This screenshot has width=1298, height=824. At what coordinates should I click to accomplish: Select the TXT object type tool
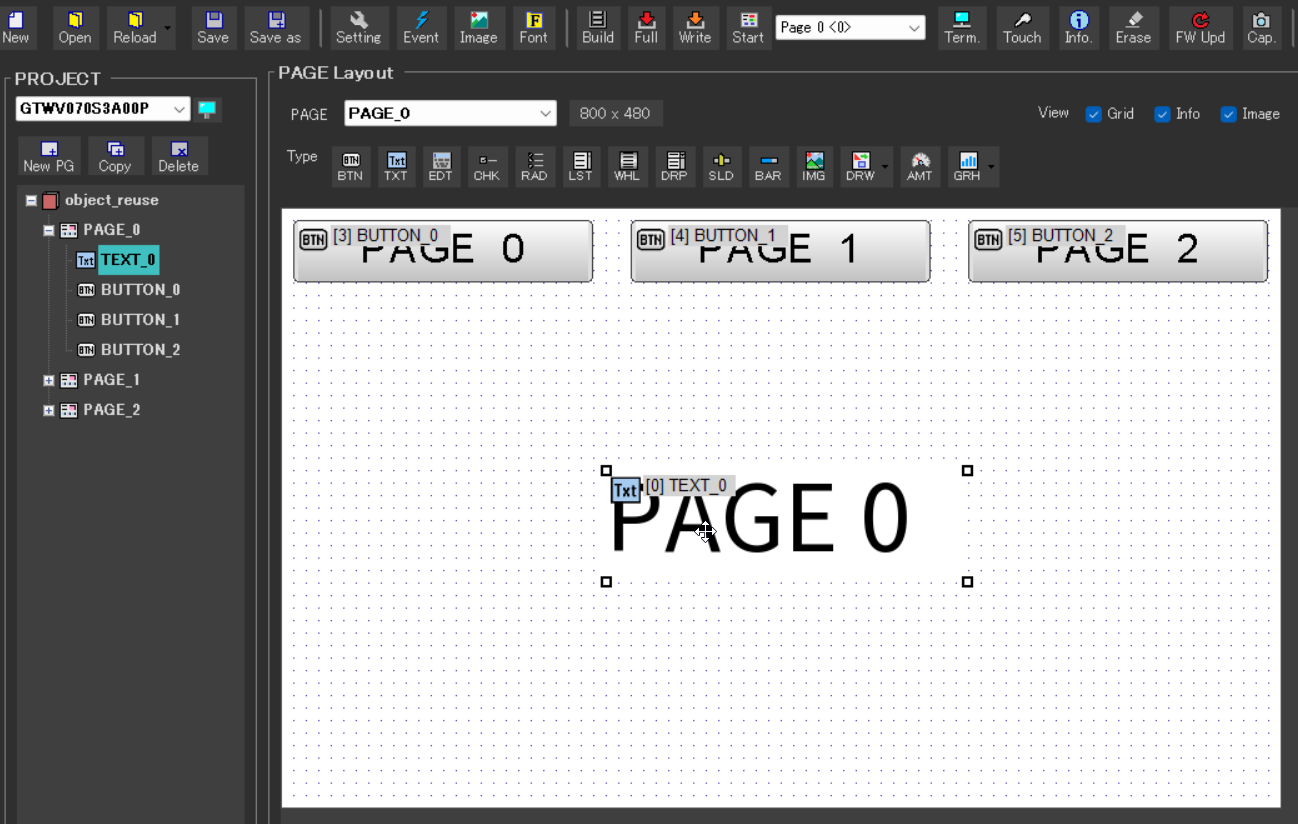click(396, 166)
